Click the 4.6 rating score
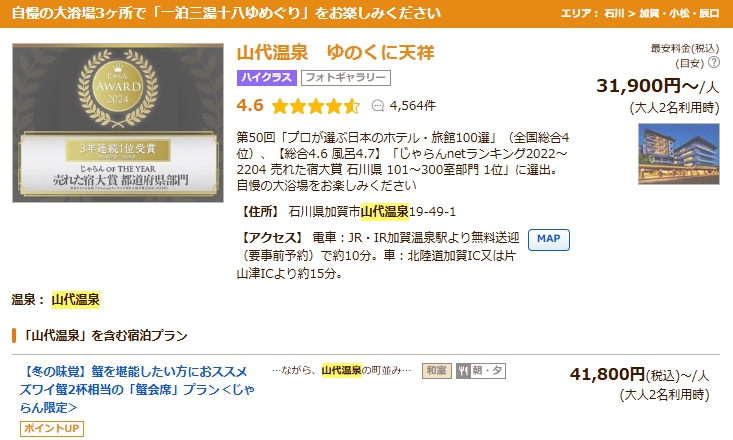The height and width of the screenshot is (440, 733). [x=250, y=105]
